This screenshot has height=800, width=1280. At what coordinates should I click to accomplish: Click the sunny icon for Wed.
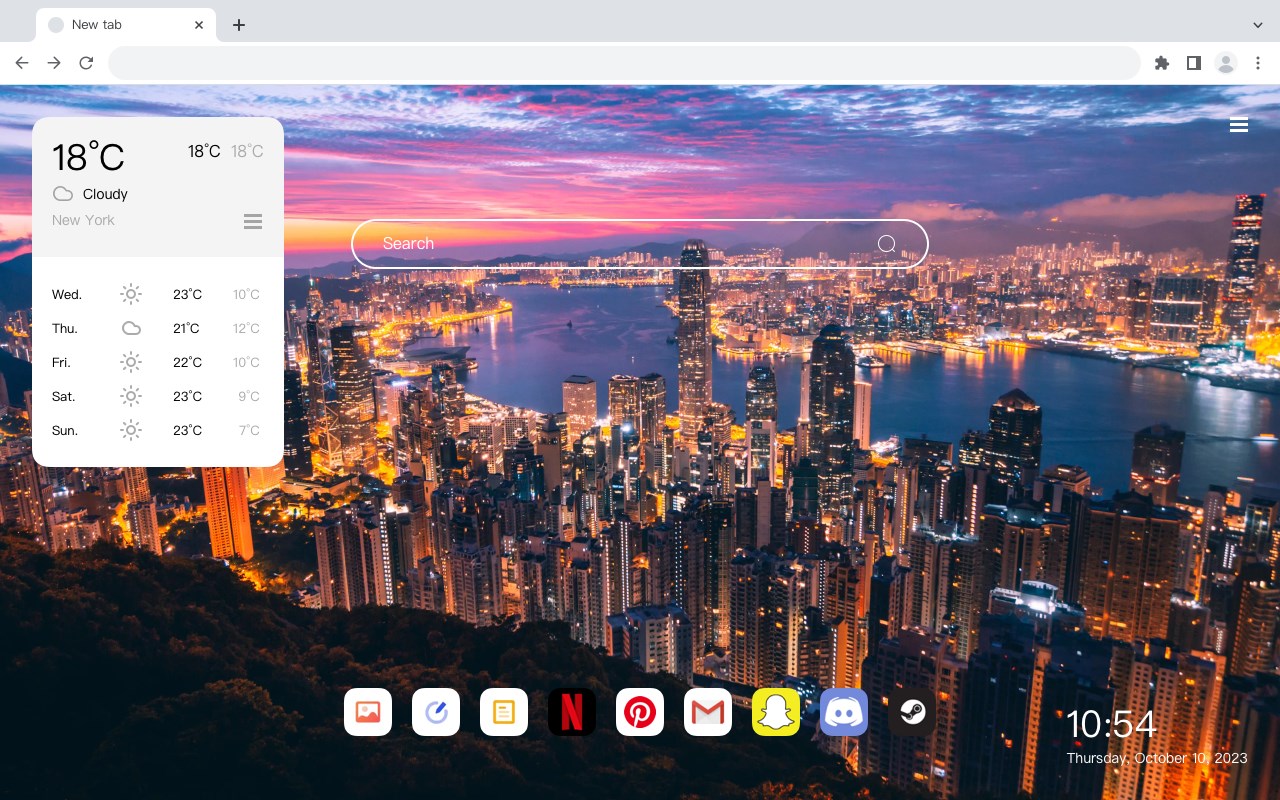click(x=131, y=294)
